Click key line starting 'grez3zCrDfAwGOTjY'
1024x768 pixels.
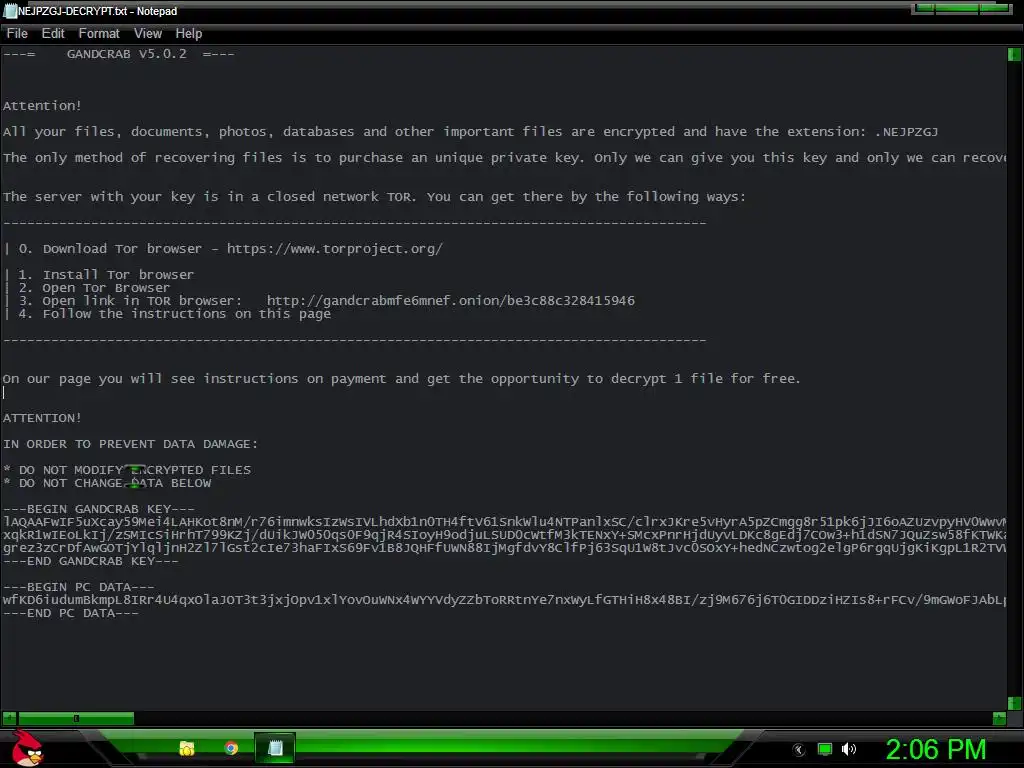click(x=504, y=548)
